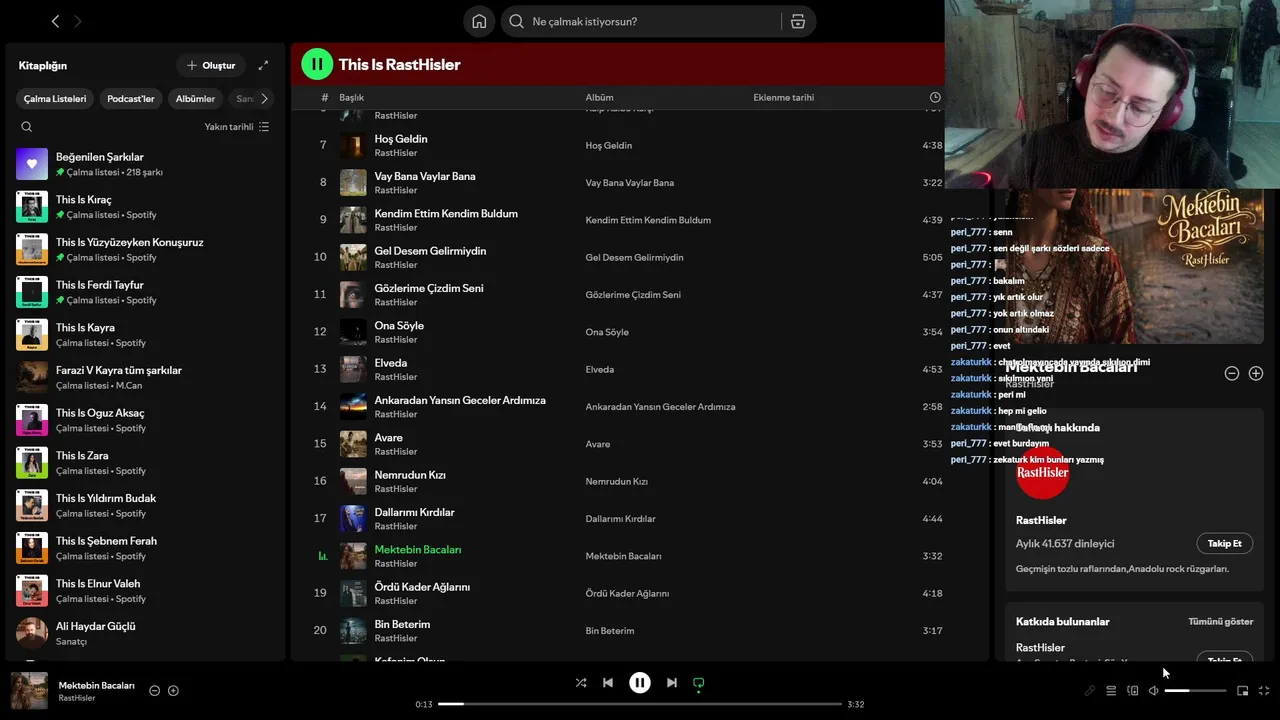Open Beğenilen Şarkılar heart playlist icon

[x=32, y=164]
